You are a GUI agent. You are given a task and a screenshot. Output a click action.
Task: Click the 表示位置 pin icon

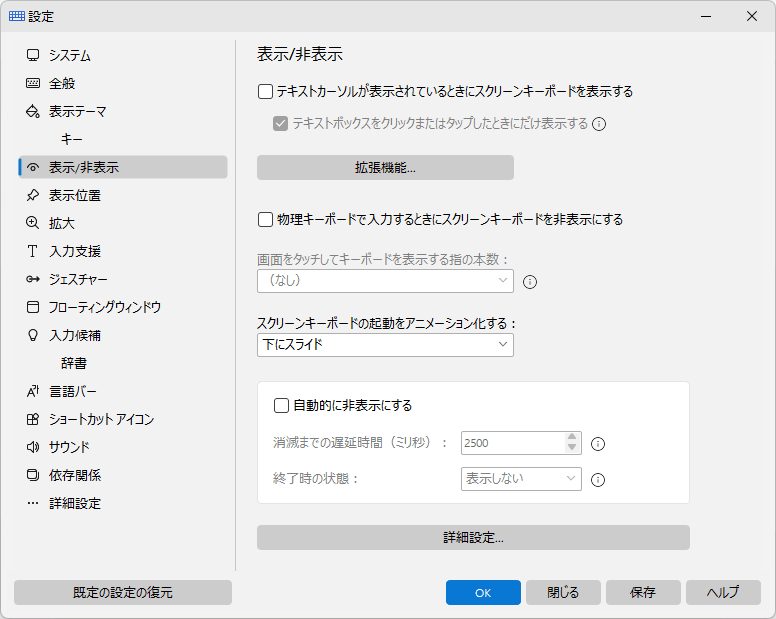pos(33,195)
